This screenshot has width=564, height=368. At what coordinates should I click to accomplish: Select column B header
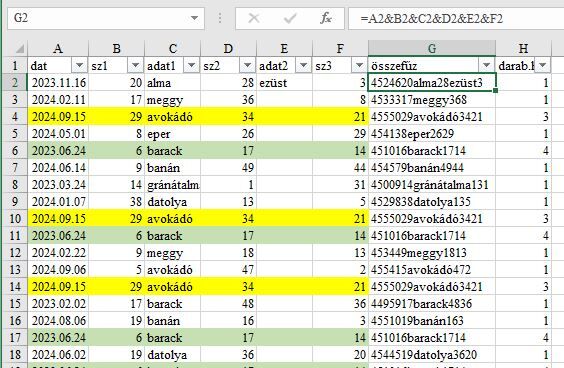click(117, 48)
